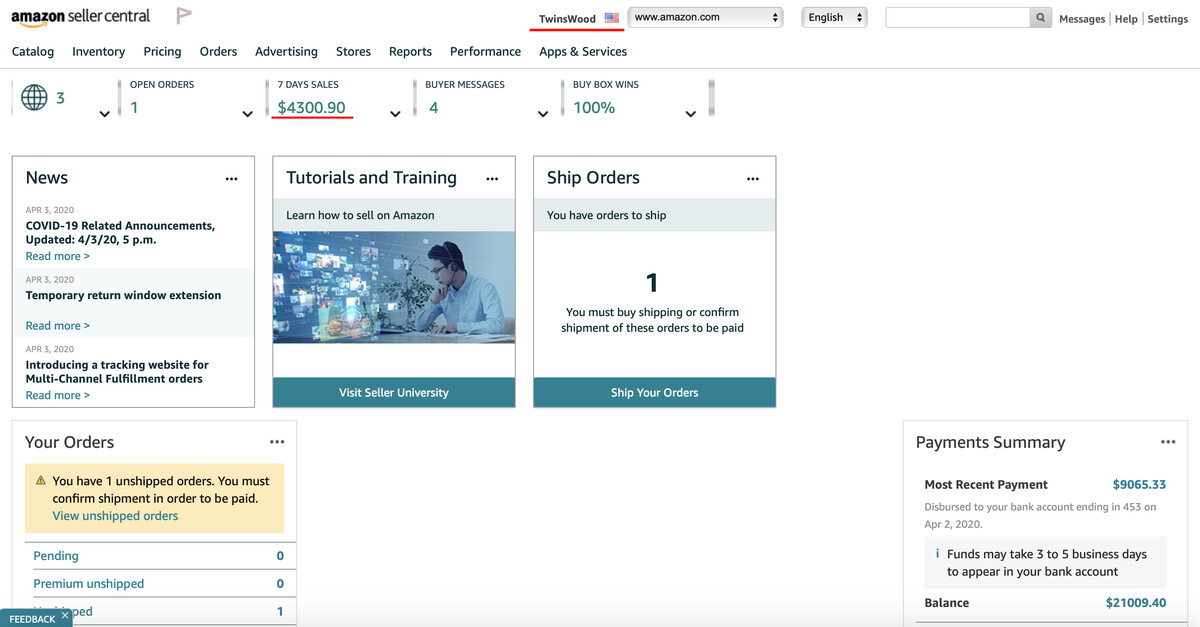Click the 100% Buy Box Wins value
The height and width of the screenshot is (627, 1200).
(594, 107)
